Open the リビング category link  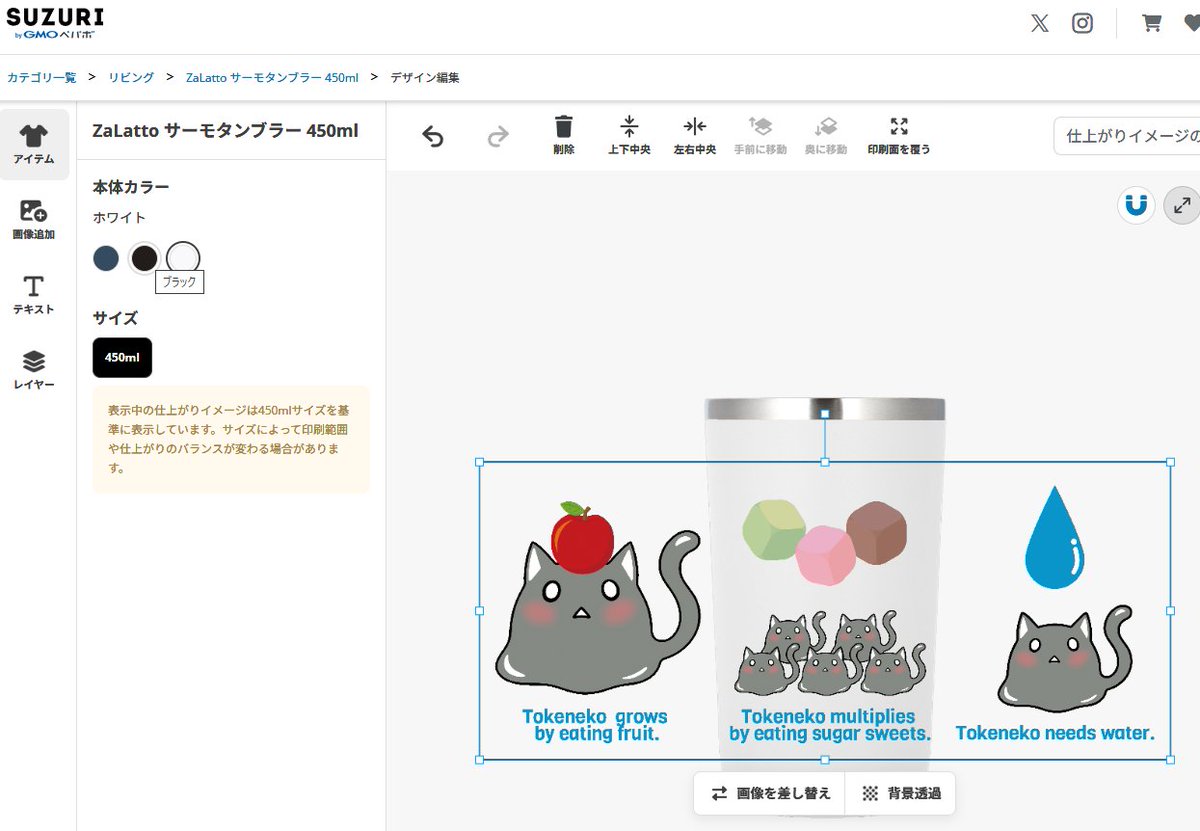pyautogui.click(x=133, y=76)
